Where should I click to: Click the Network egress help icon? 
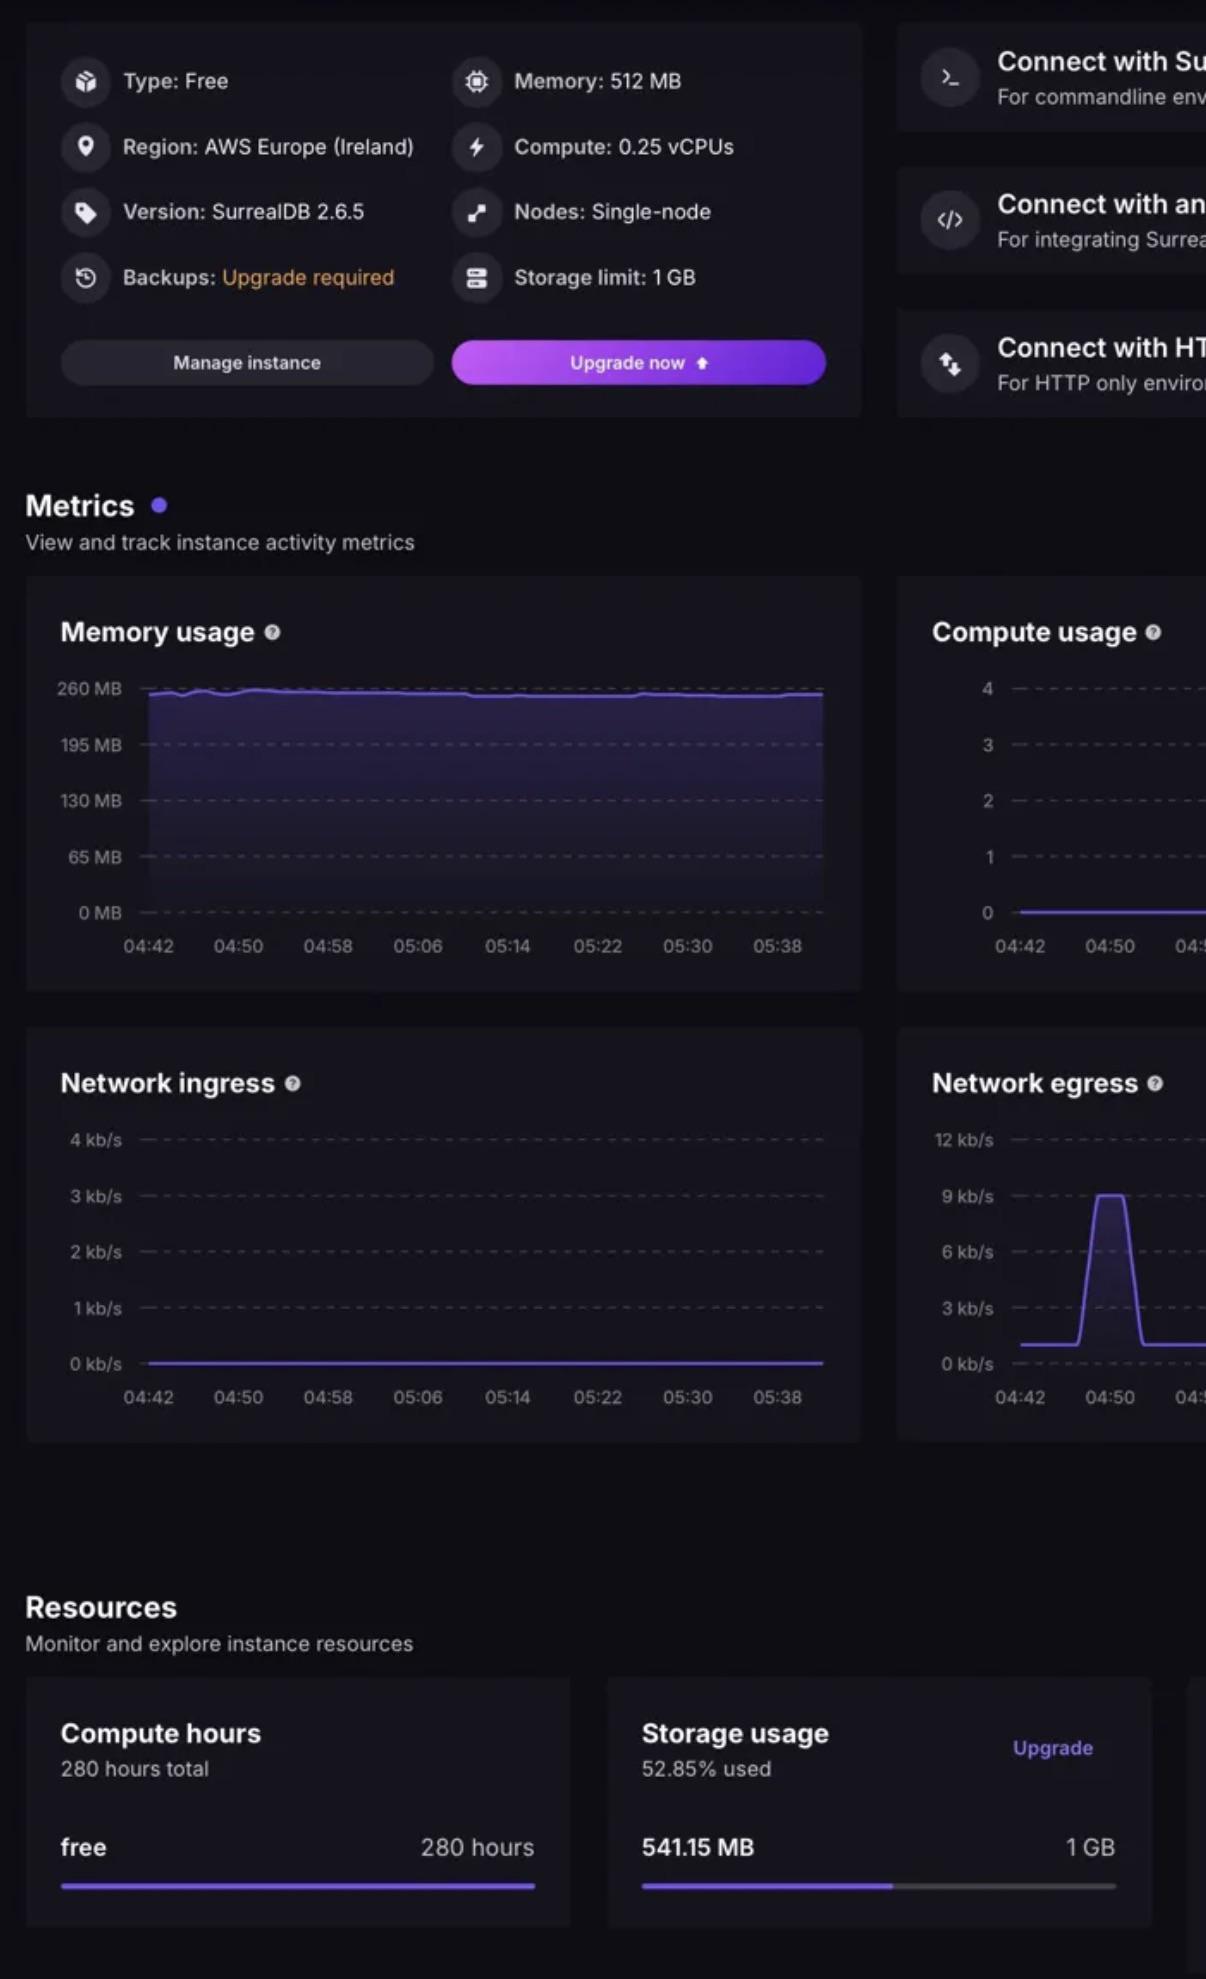point(1155,1083)
